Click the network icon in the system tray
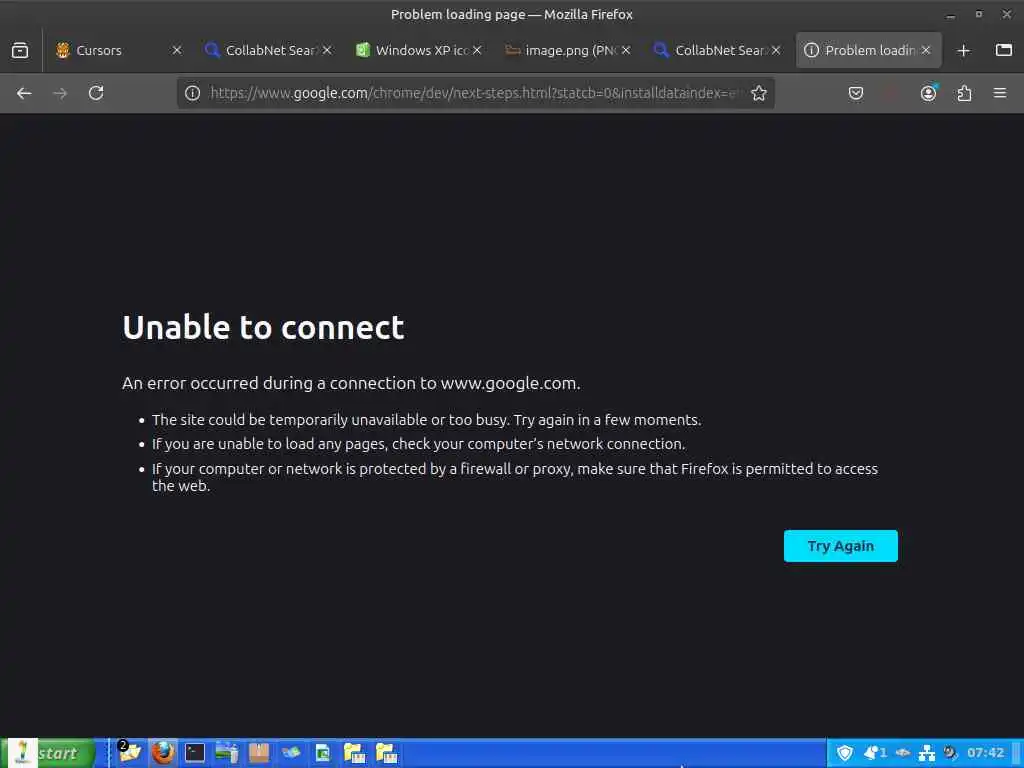Screen dimensions: 1024x768 point(927,753)
